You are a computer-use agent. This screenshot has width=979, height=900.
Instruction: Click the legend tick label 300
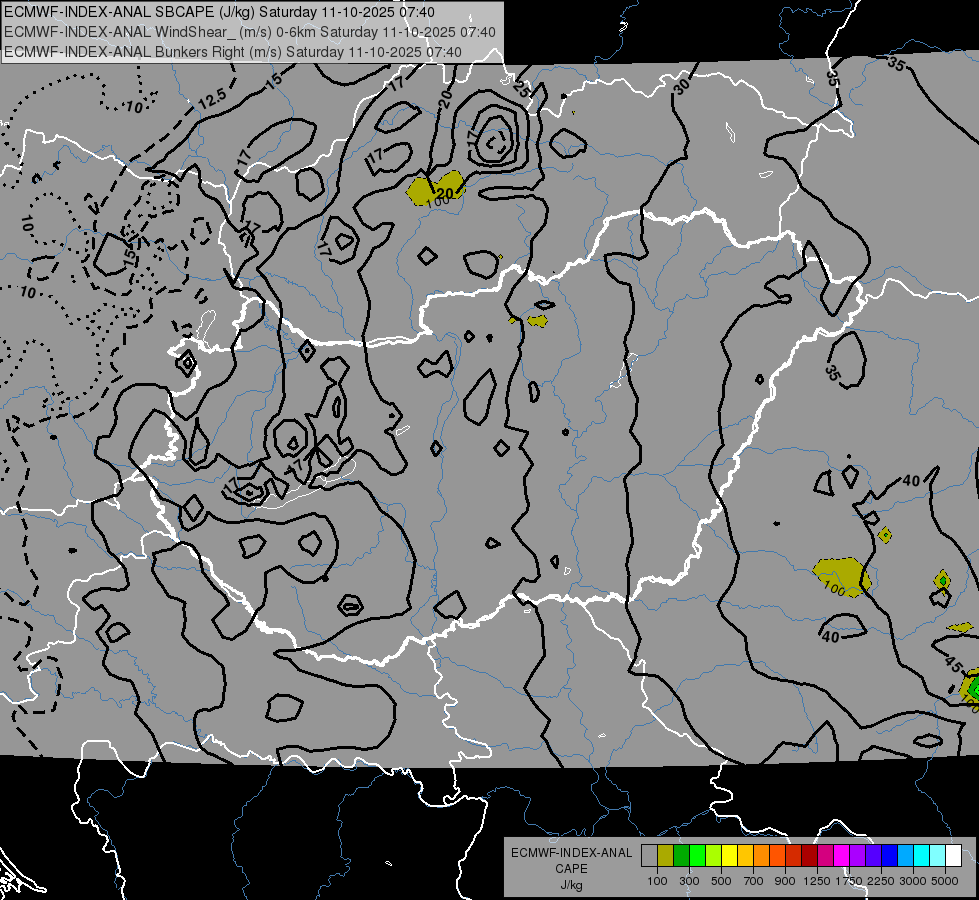pyautogui.click(x=689, y=881)
